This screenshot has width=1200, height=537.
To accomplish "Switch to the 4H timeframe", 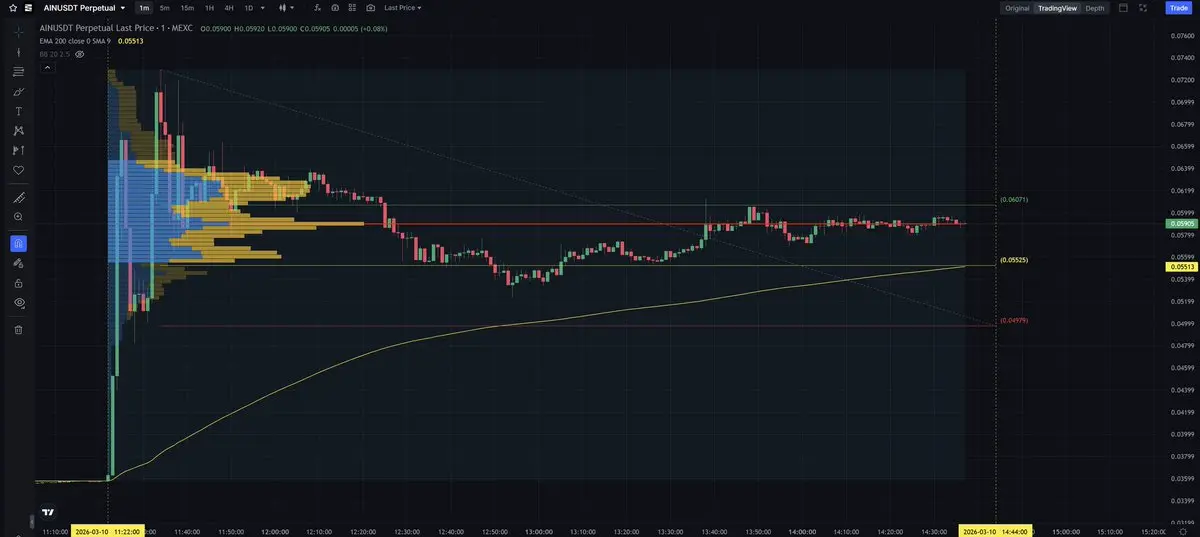I will pyautogui.click(x=229, y=7).
